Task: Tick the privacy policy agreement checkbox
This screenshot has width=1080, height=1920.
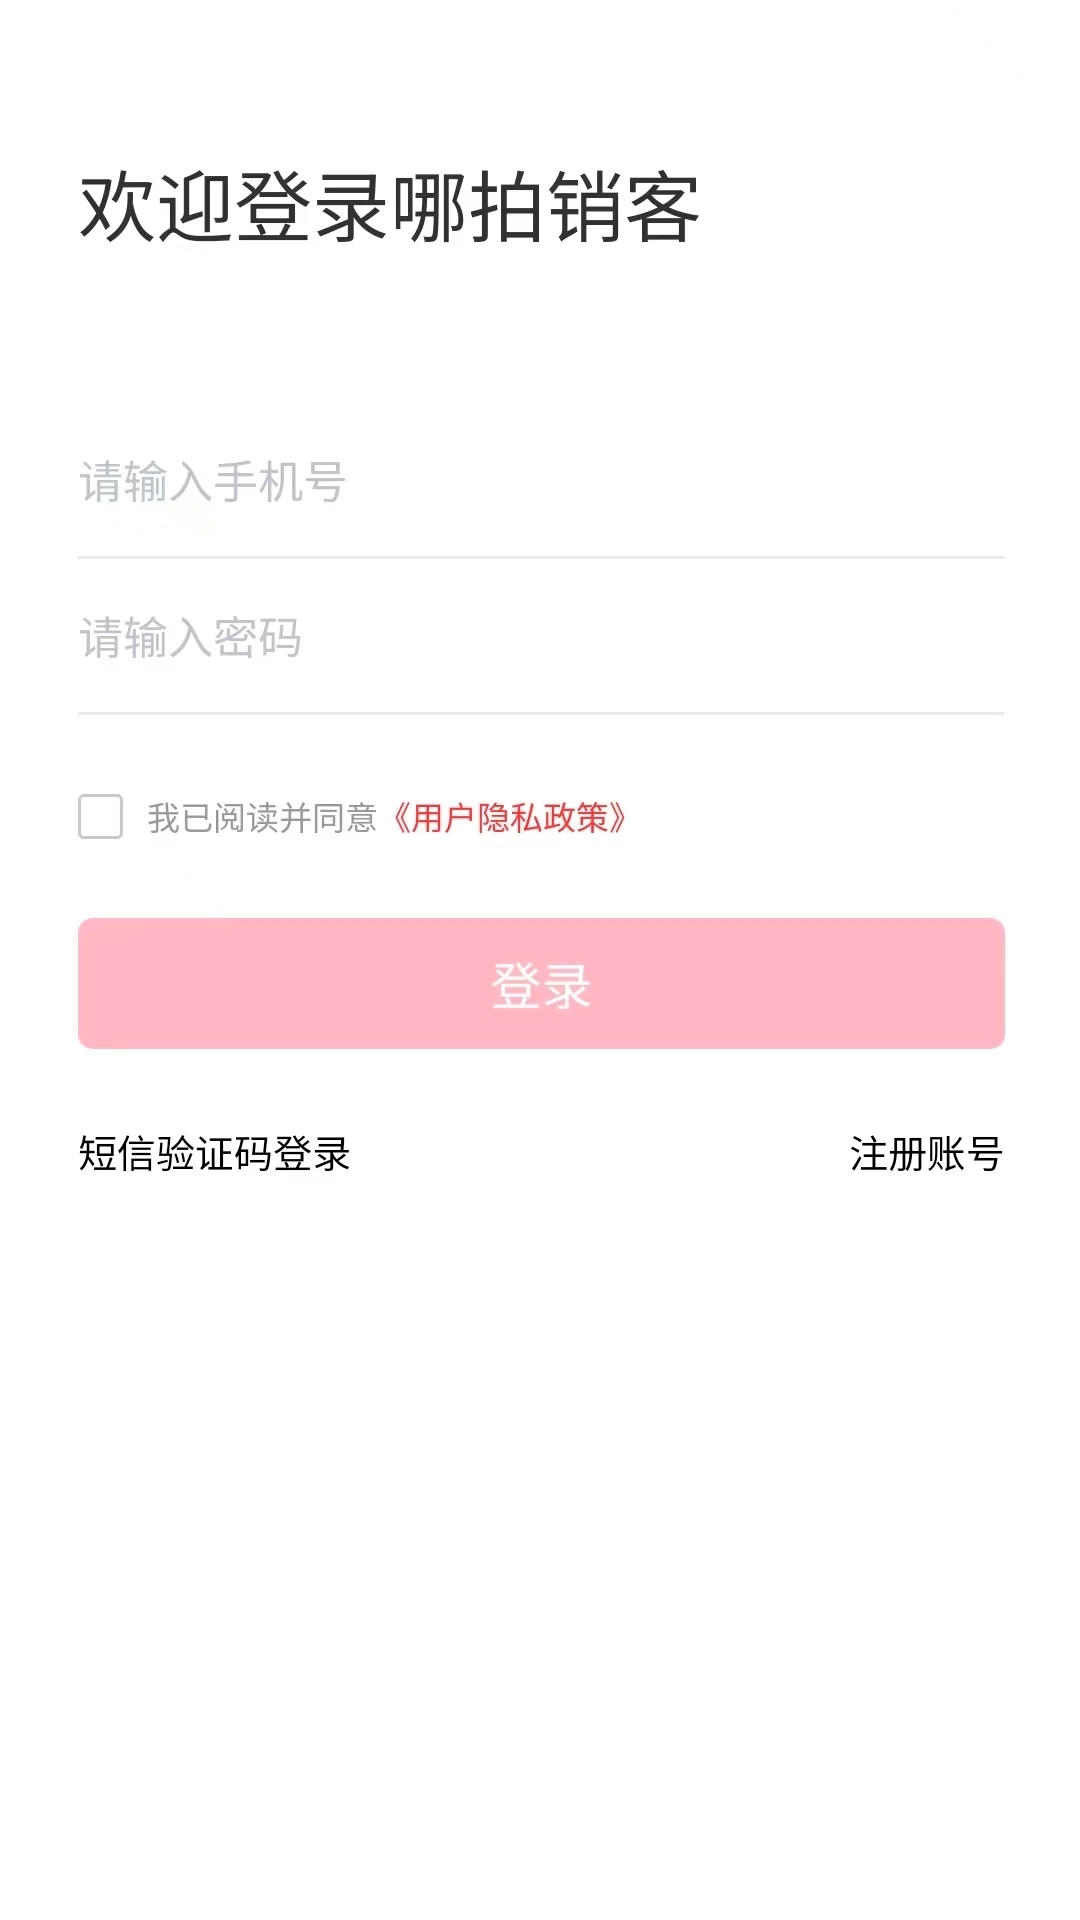Action: click(100, 817)
